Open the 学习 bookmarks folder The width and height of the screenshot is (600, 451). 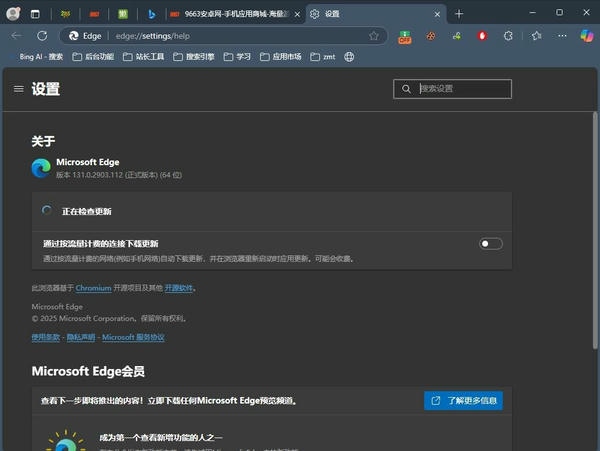click(237, 57)
